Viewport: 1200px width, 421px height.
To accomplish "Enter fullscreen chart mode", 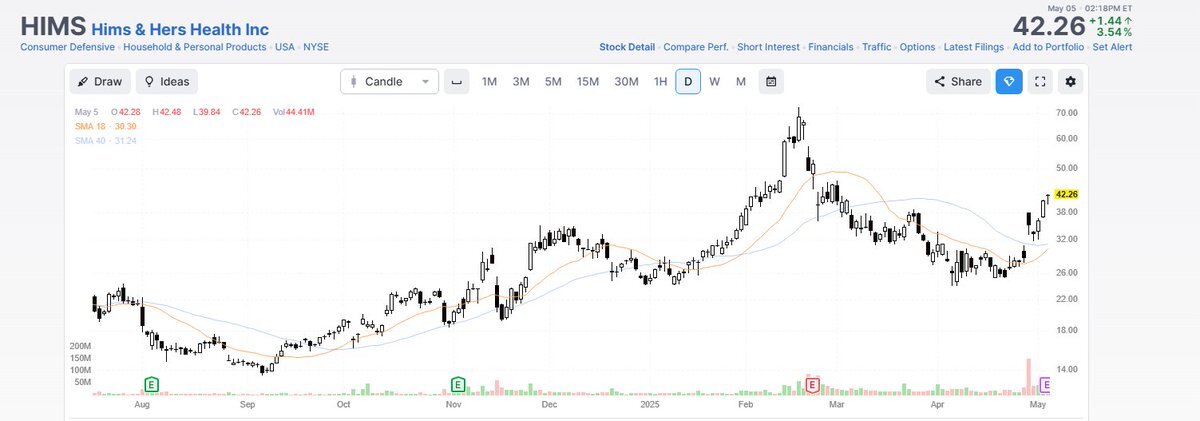I will (1040, 81).
